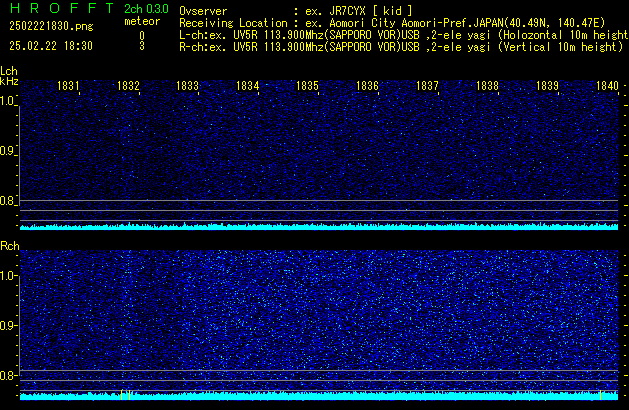
Task: Click the 1.0 frequency label on Lch
Action: tap(7, 101)
